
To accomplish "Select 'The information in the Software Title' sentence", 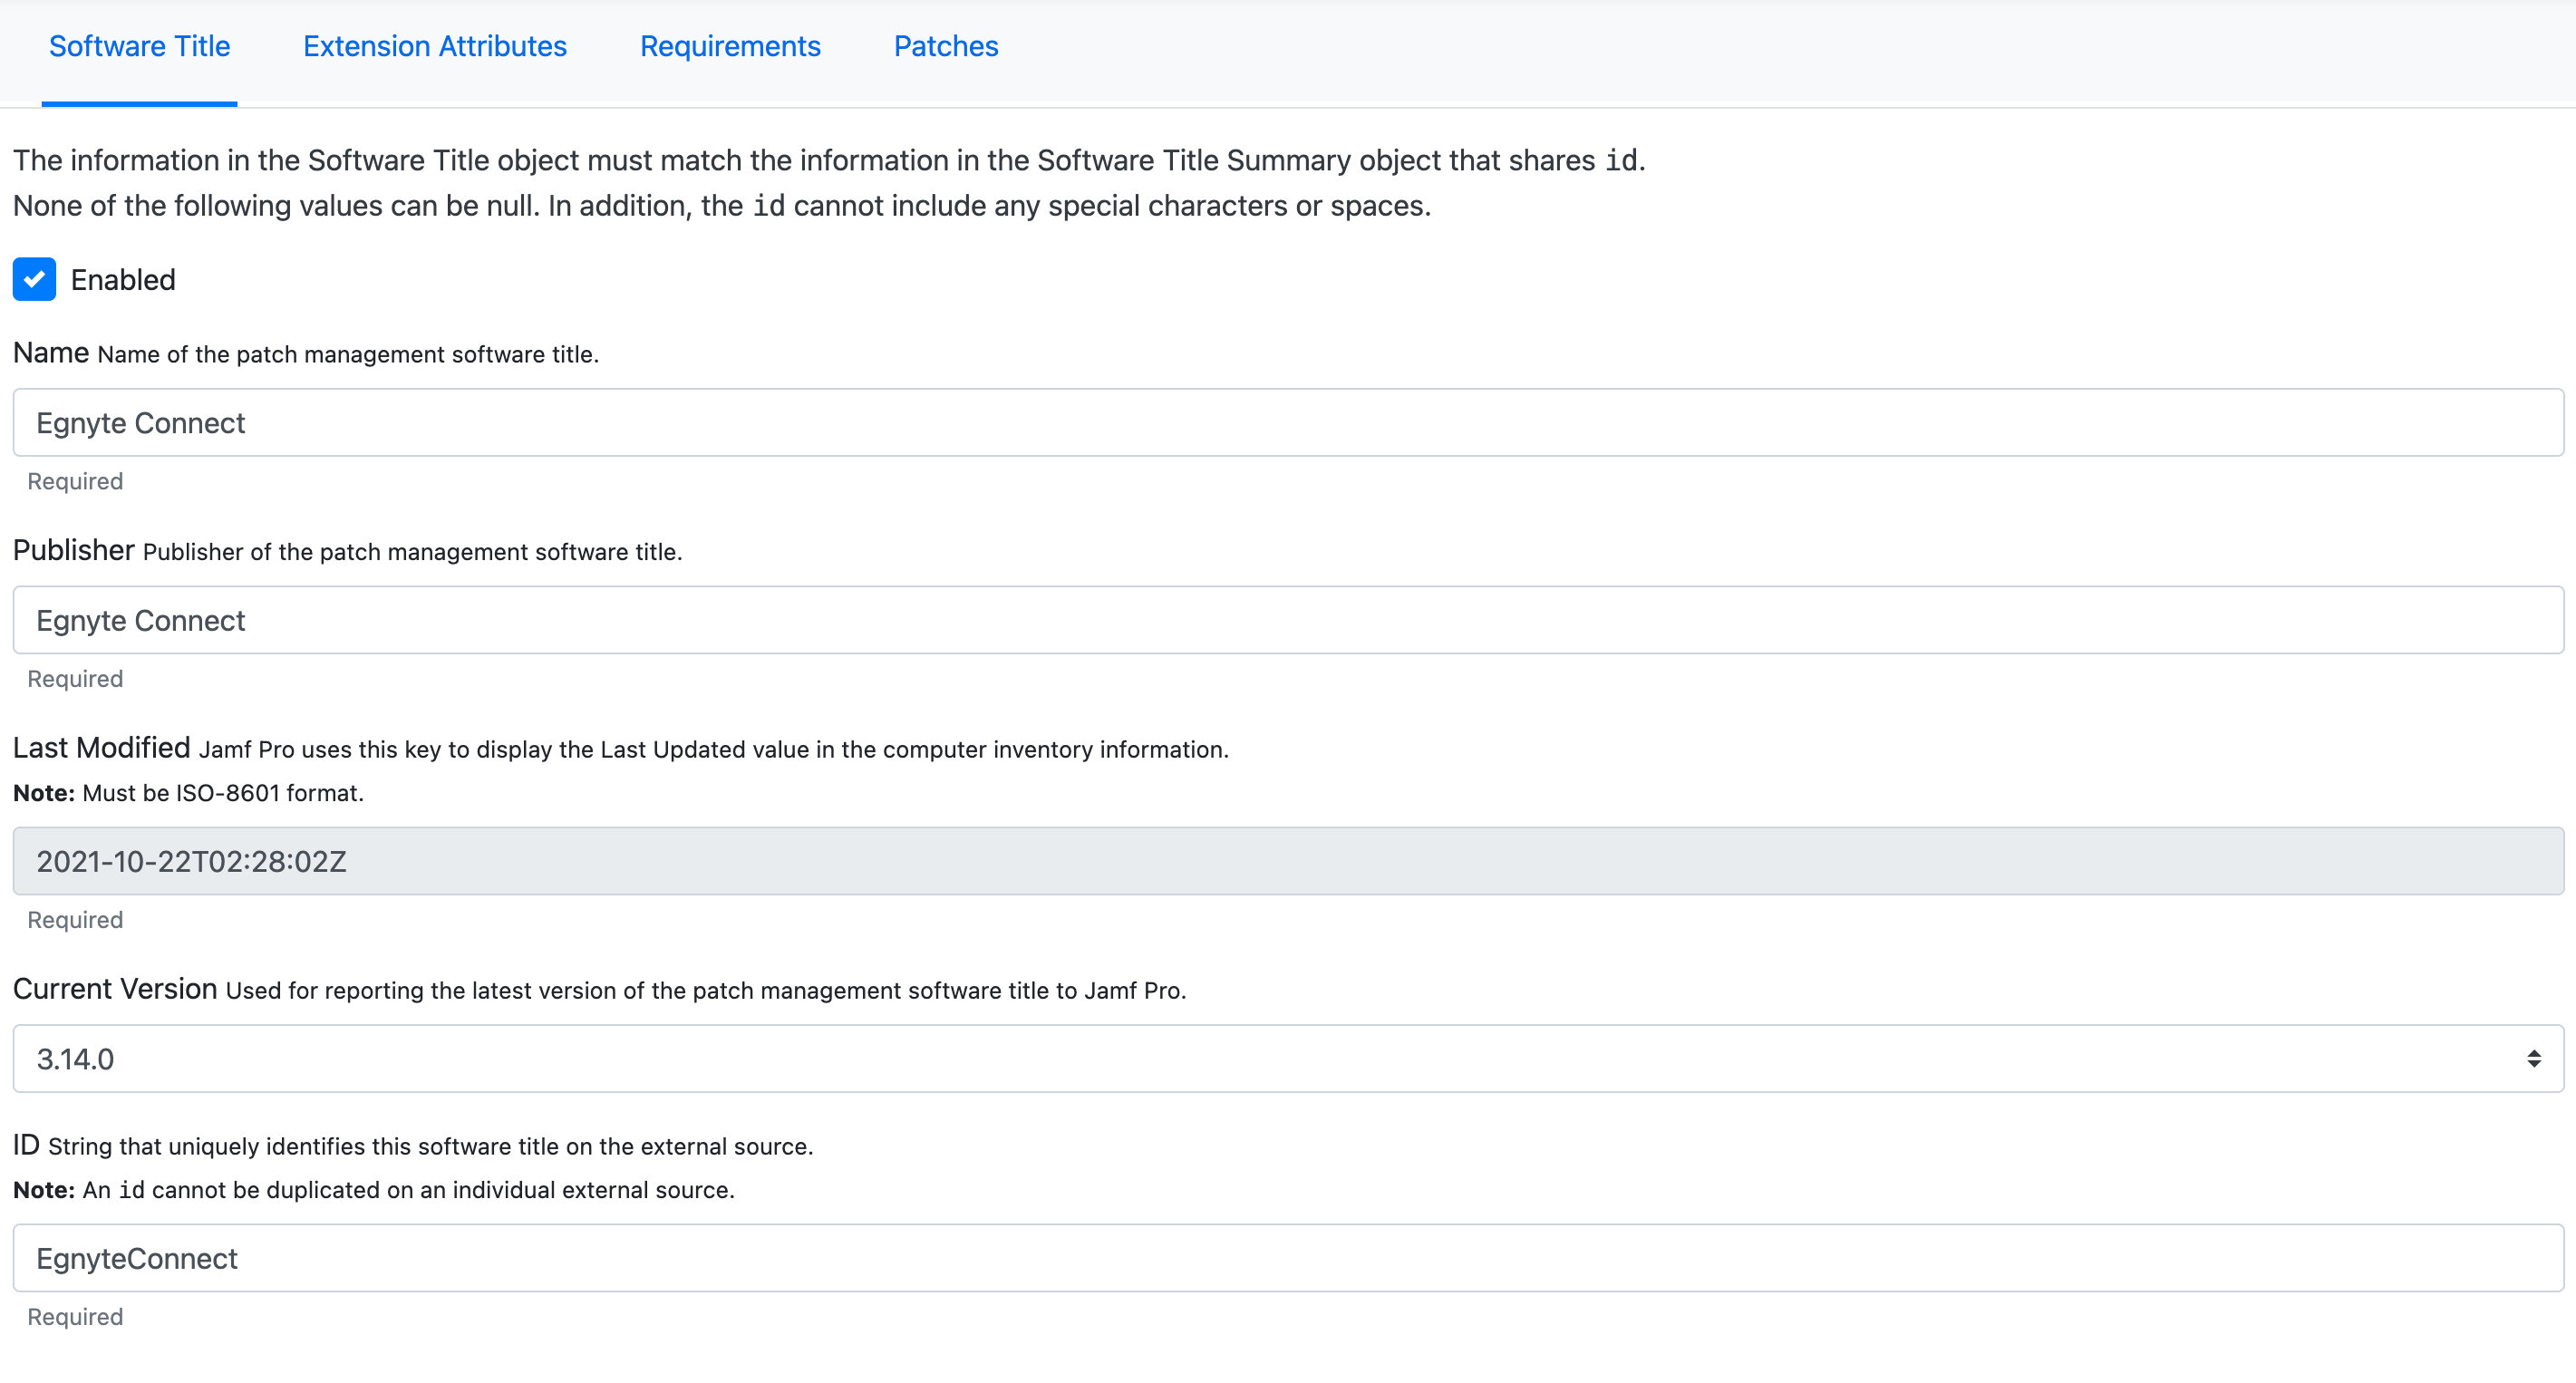I will 829,160.
